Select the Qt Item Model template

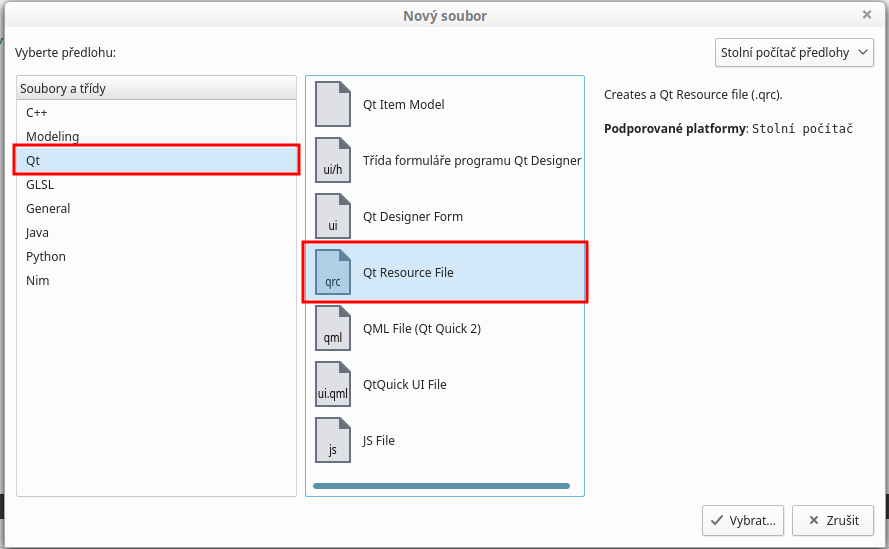coord(445,104)
